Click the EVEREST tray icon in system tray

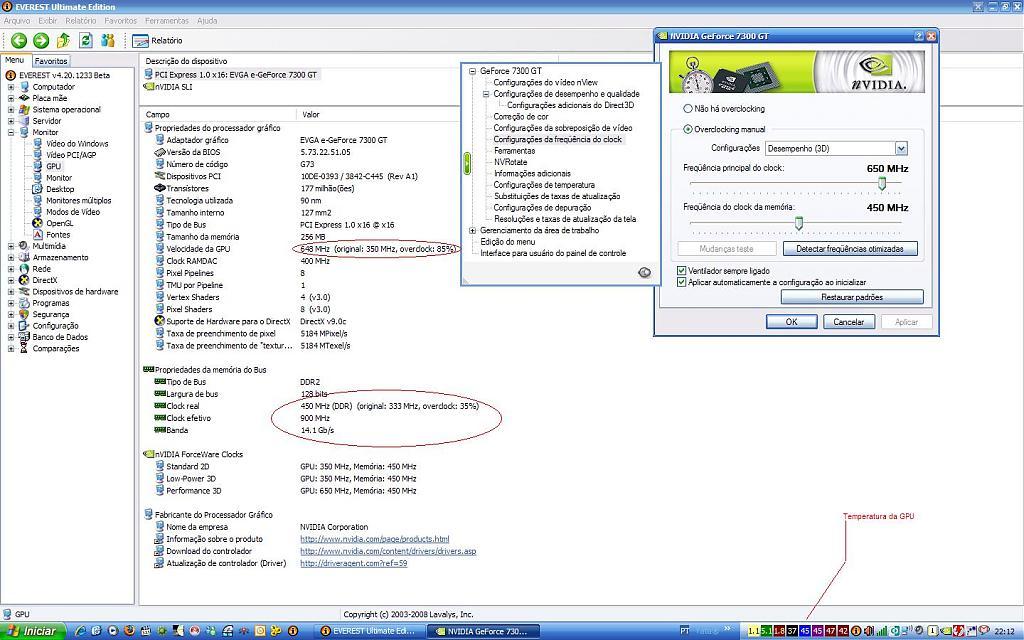click(x=856, y=631)
